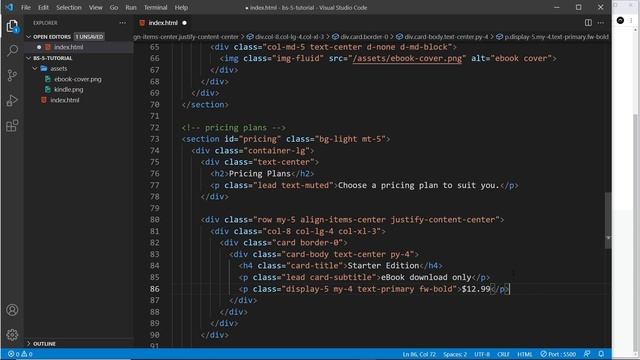Click the errors and warnings status indicator
The height and width of the screenshot is (360, 640).
[20, 354]
